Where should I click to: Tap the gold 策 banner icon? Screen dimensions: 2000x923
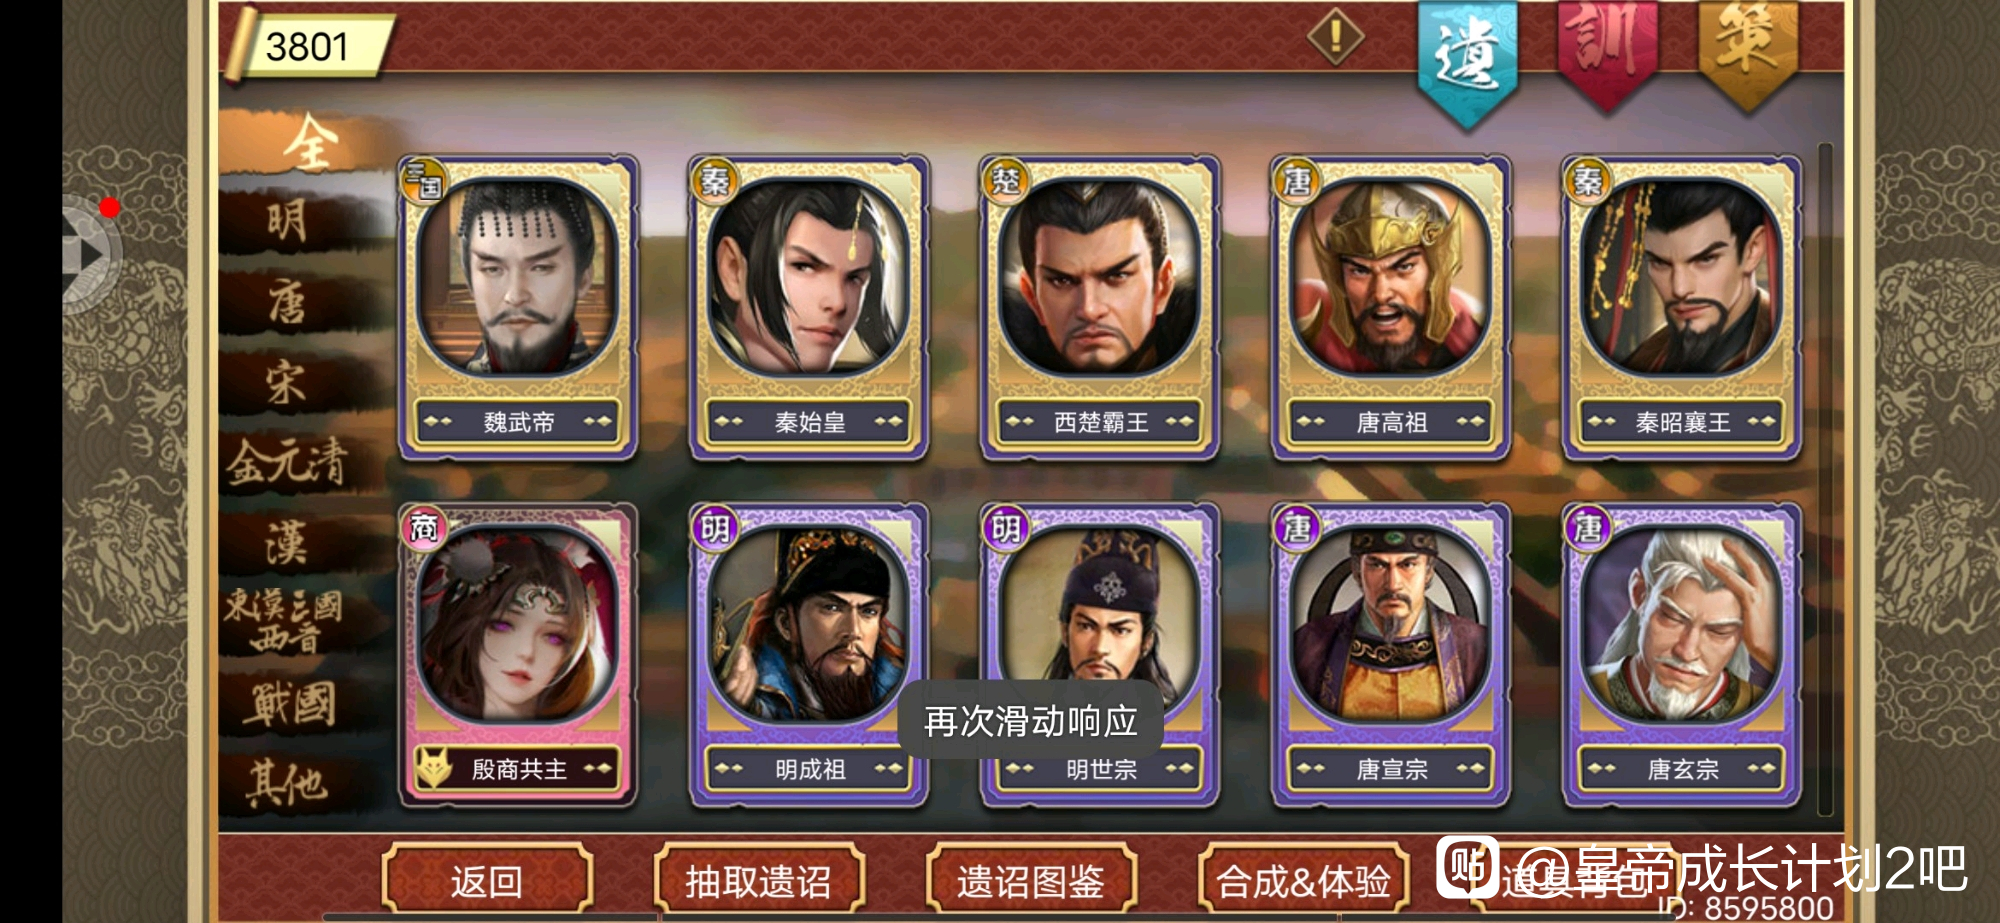click(1747, 52)
